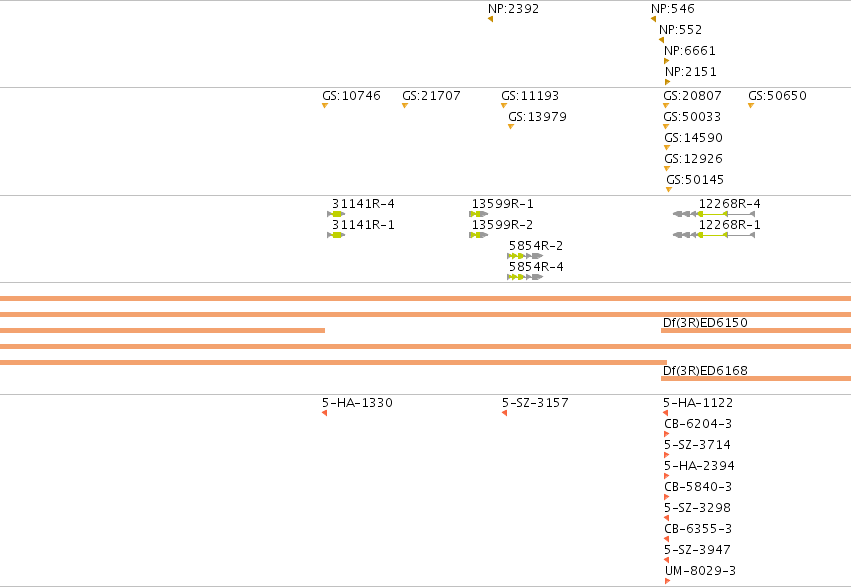Select the 12268R-1 gene model glyph
851x587 pixels.
coord(714,235)
